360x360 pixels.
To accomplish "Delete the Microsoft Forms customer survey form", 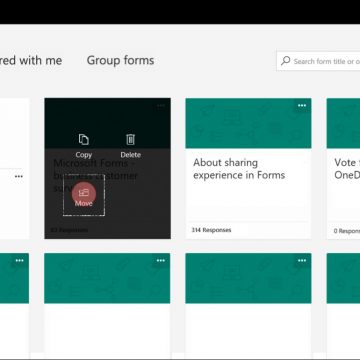I will click(x=130, y=146).
